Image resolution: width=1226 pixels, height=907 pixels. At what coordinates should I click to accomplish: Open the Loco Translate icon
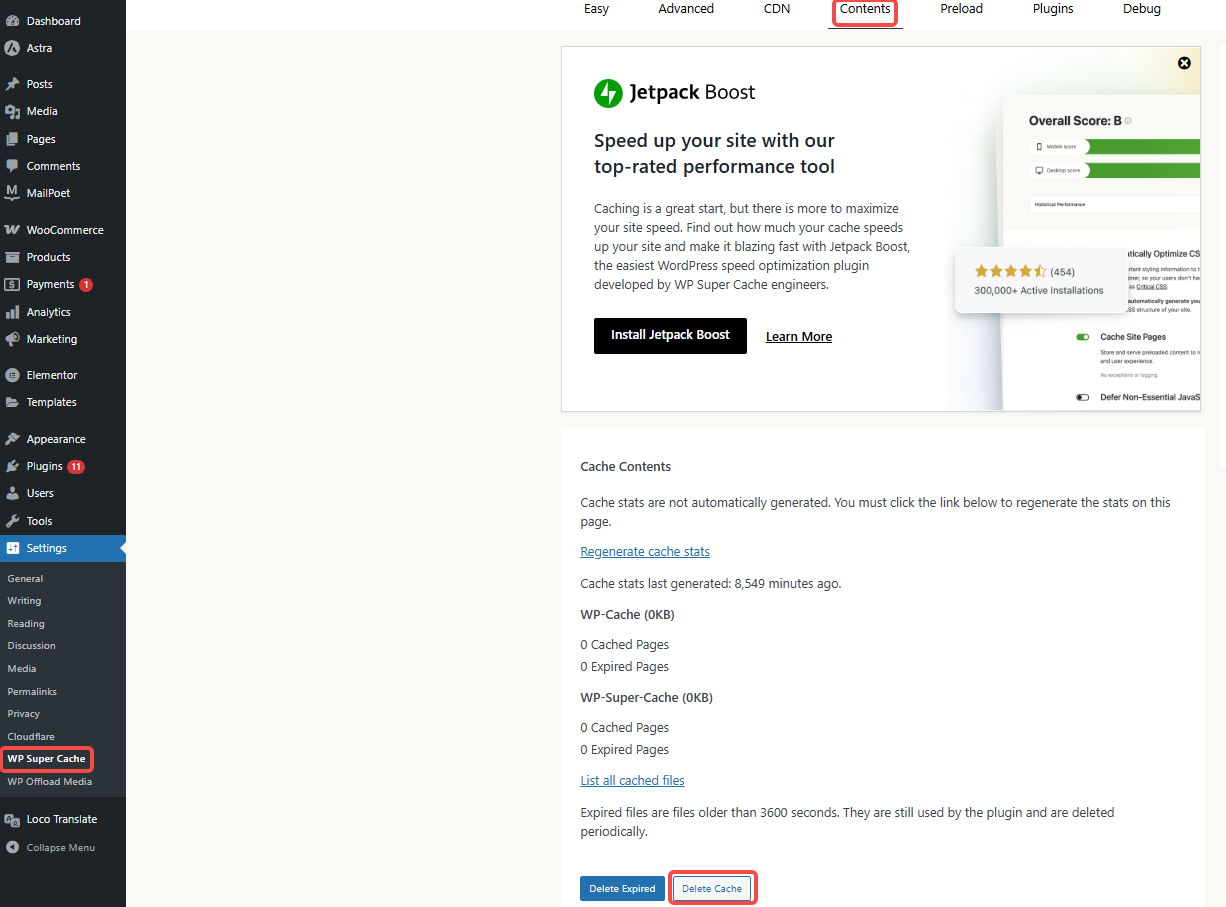coord(12,819)
